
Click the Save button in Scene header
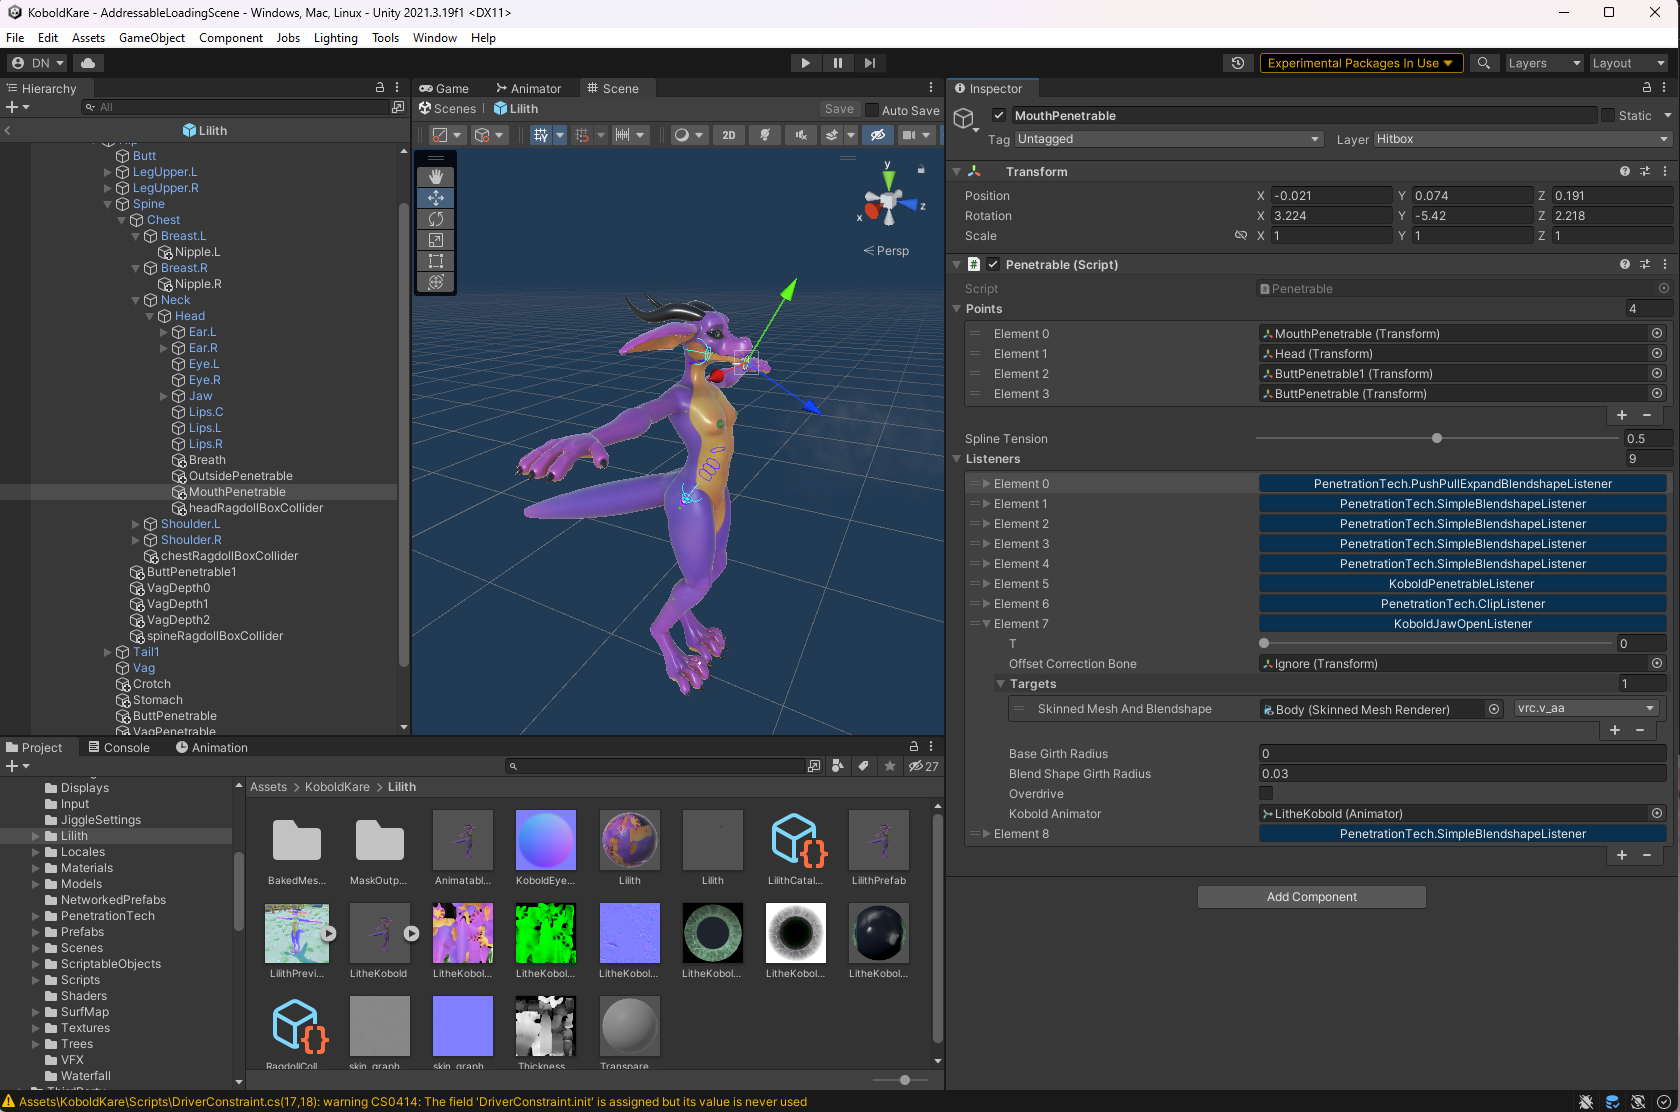pyautogui.click(x=839, y=109)
